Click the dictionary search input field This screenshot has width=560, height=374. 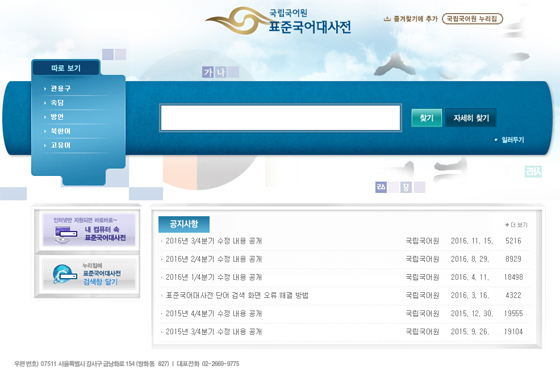point(280,118)
